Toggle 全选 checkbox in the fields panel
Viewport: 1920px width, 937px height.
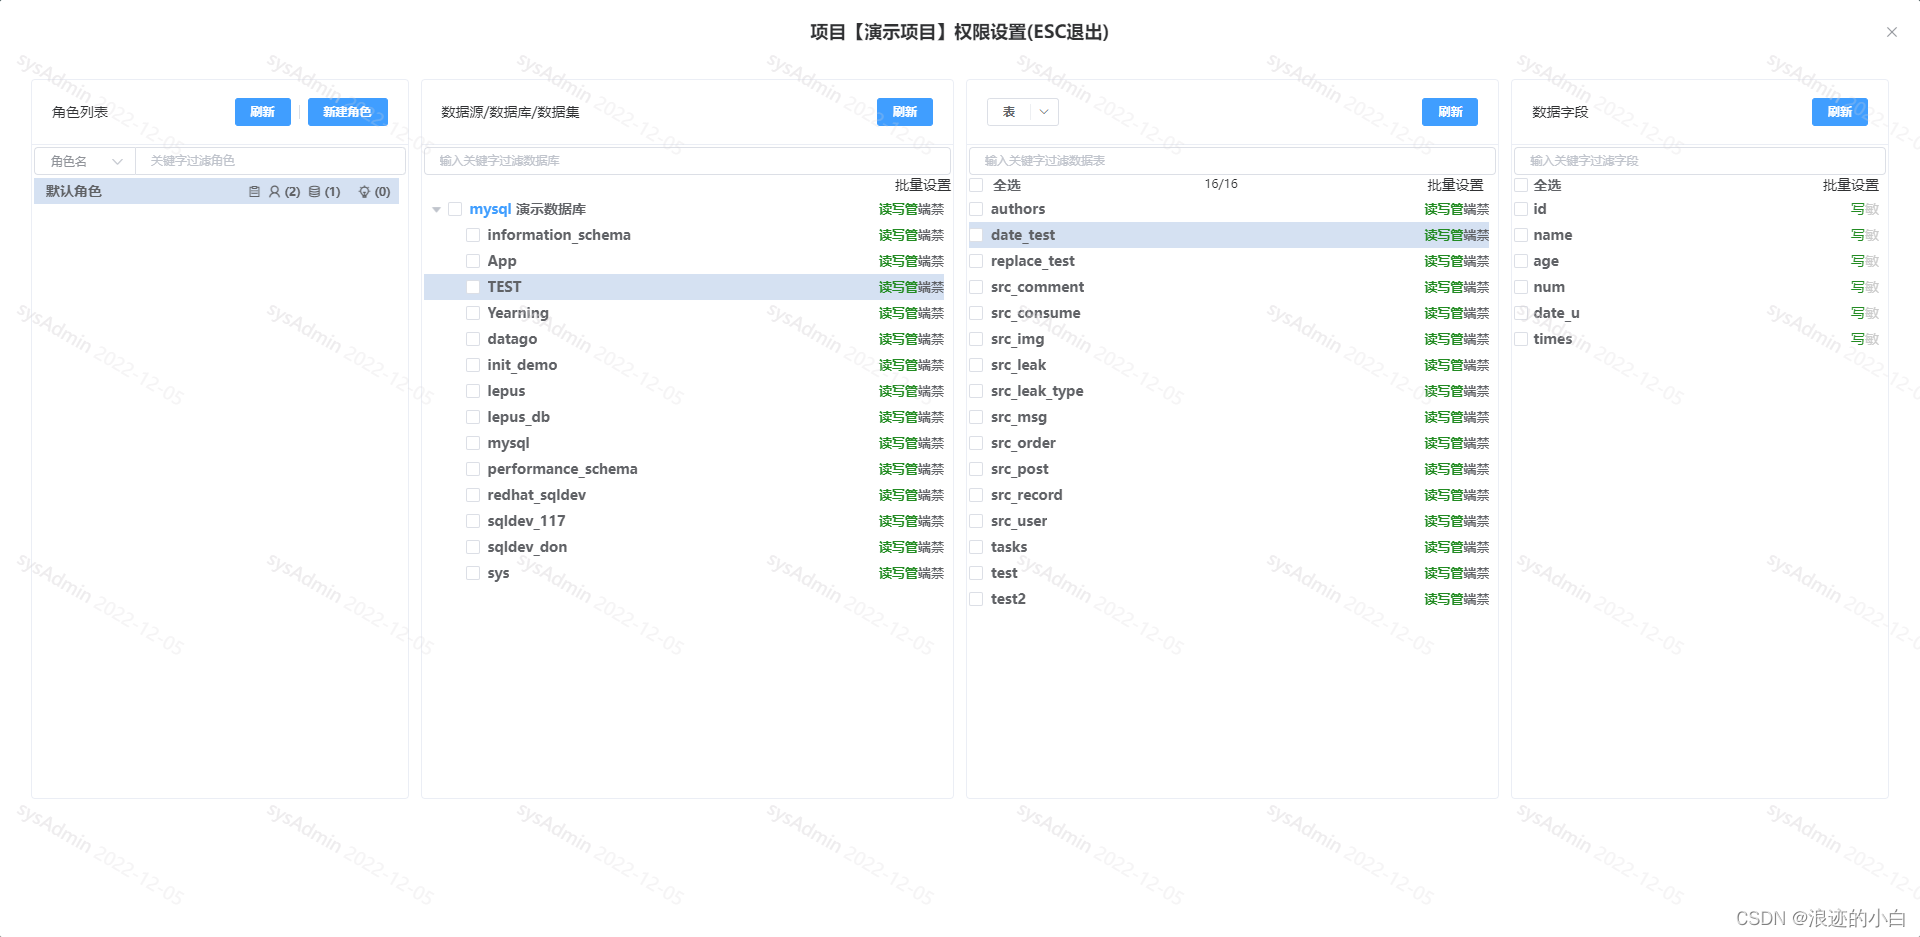(x=1521, y=185)
